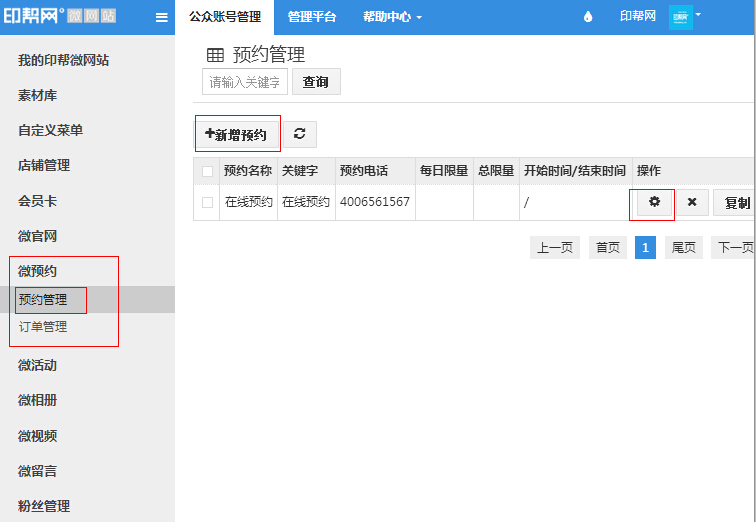This screenshot has height=522, width=756.
Task: Open the user account dropdown arrow
Action: (698, 15)
